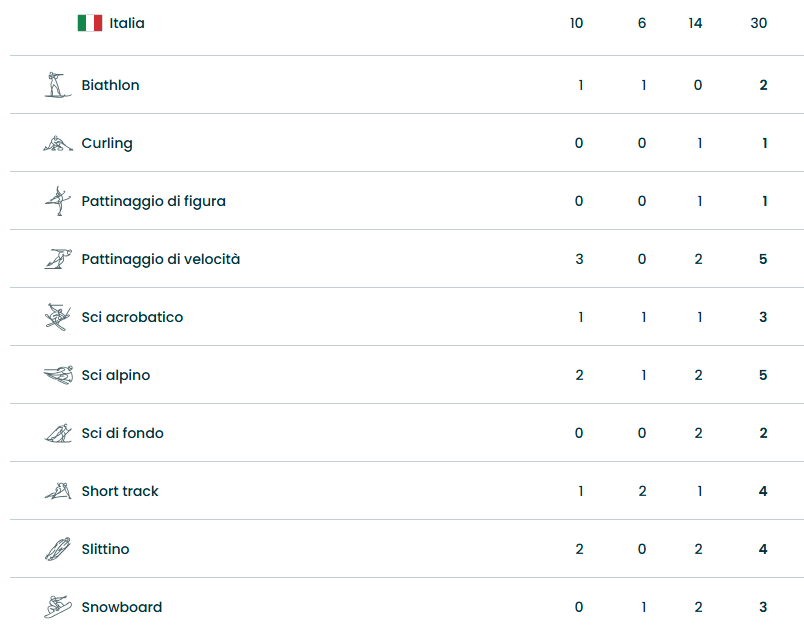Click the Slittino row total of 4
Image resolution: width=804 pixels, height=631 pixels.
(x=763, y=549)
